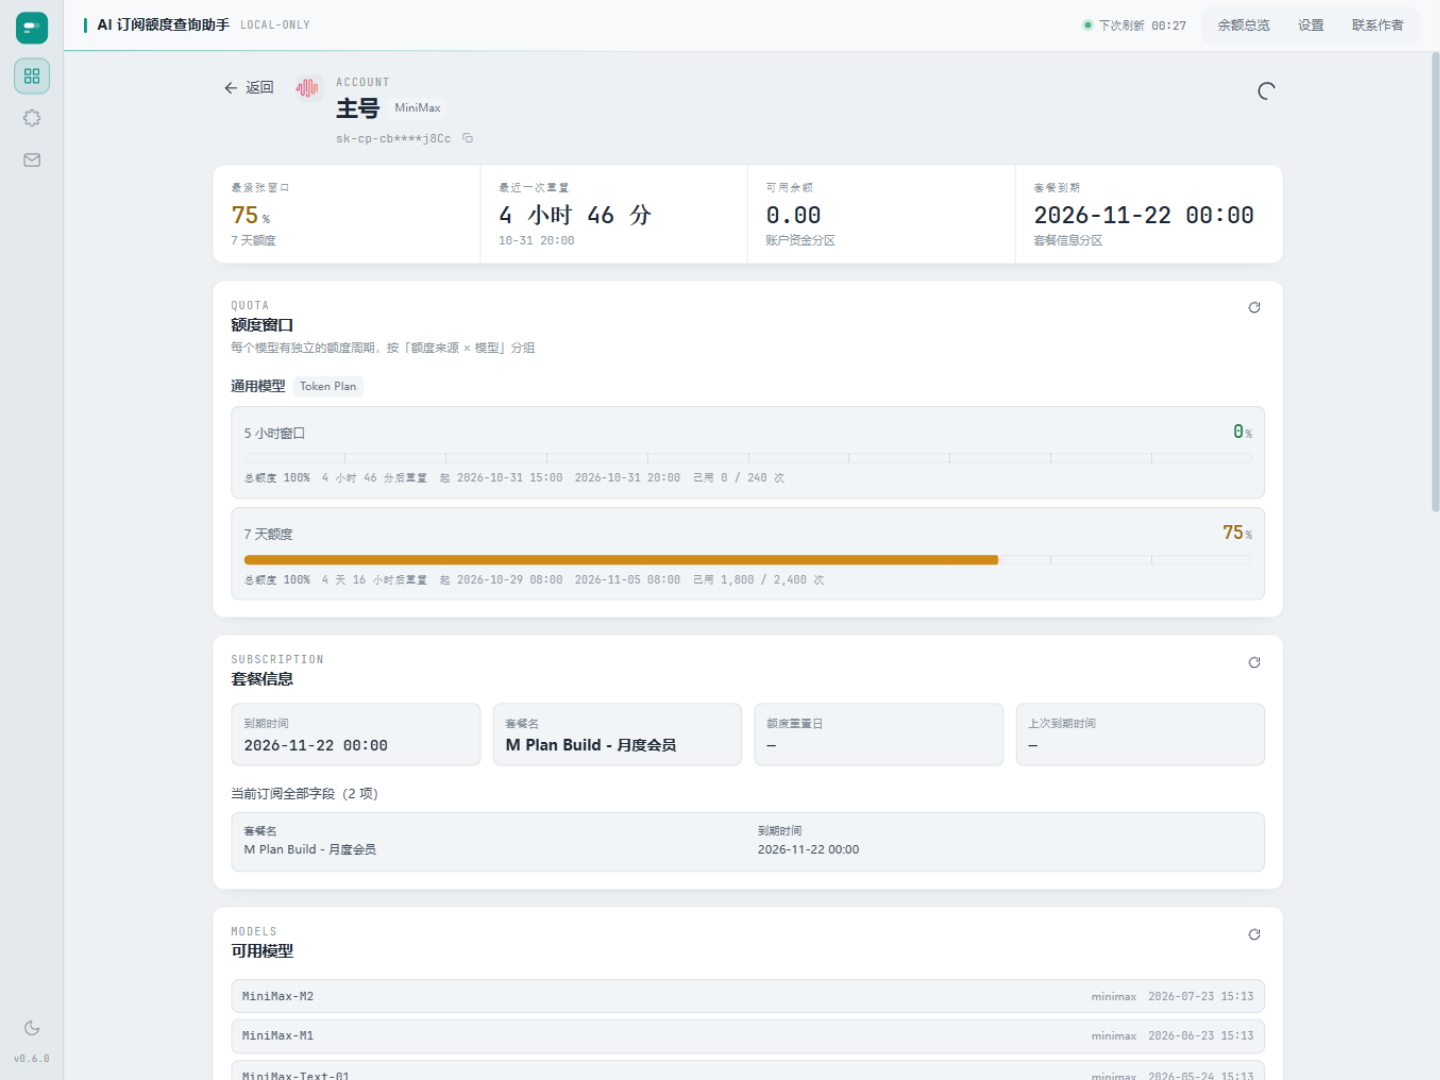Viewport: 1440px width, 1080px height.
Task: Open the mail icon in sidebar
Action: click(x=32, y=160)
